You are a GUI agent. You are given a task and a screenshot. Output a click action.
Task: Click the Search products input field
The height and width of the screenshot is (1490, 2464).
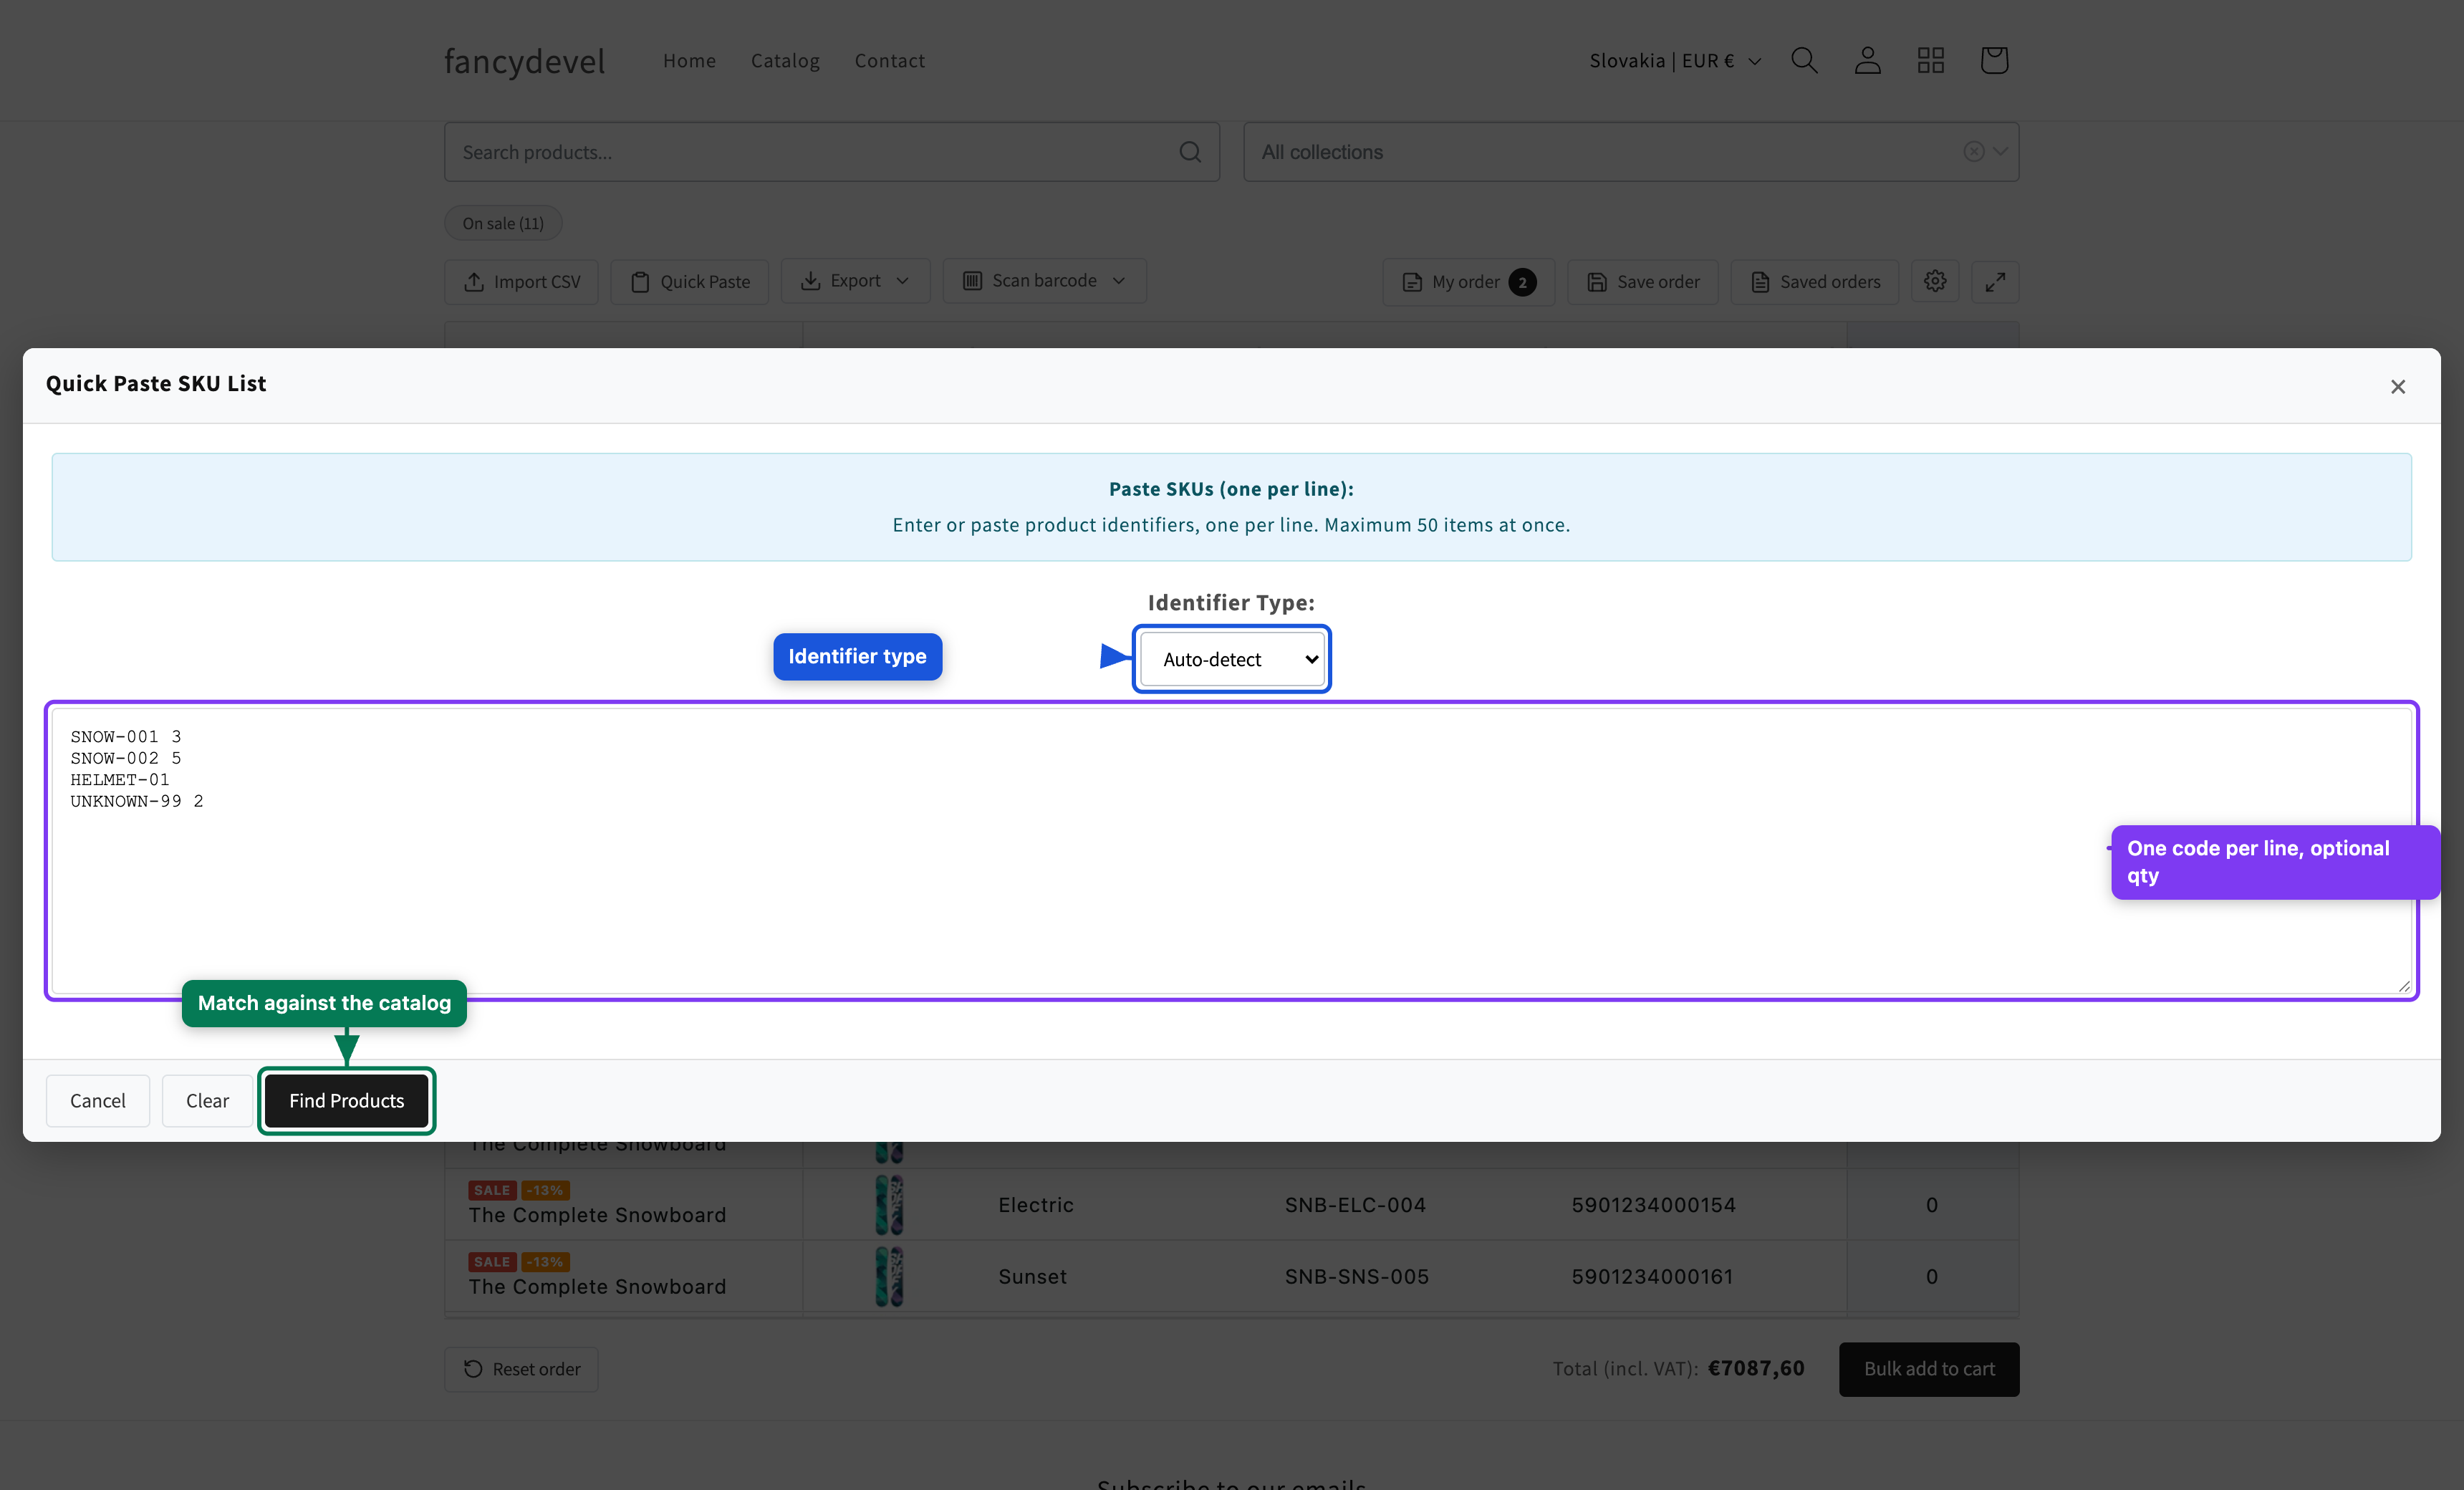coord(832,152)
